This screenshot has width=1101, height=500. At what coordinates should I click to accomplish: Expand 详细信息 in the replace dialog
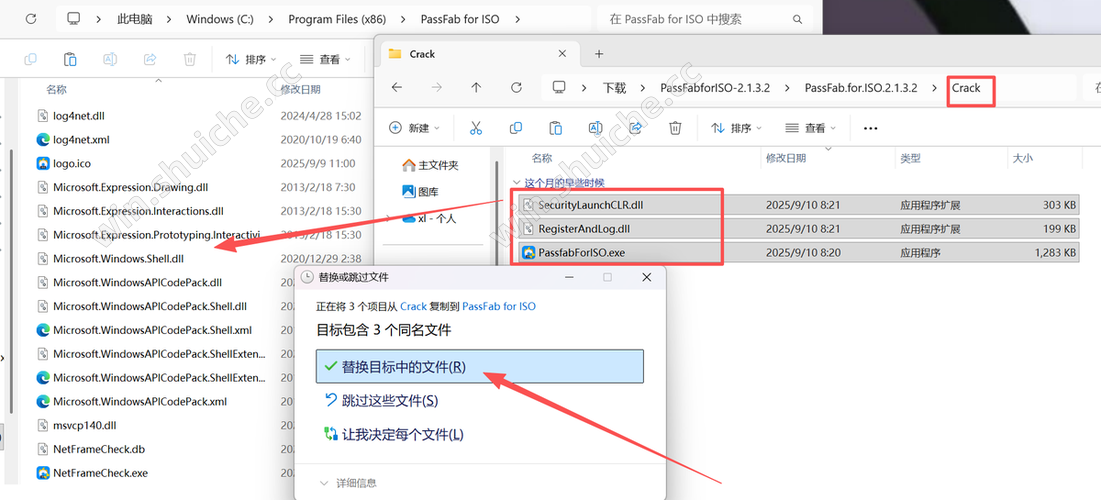[348, 483]
